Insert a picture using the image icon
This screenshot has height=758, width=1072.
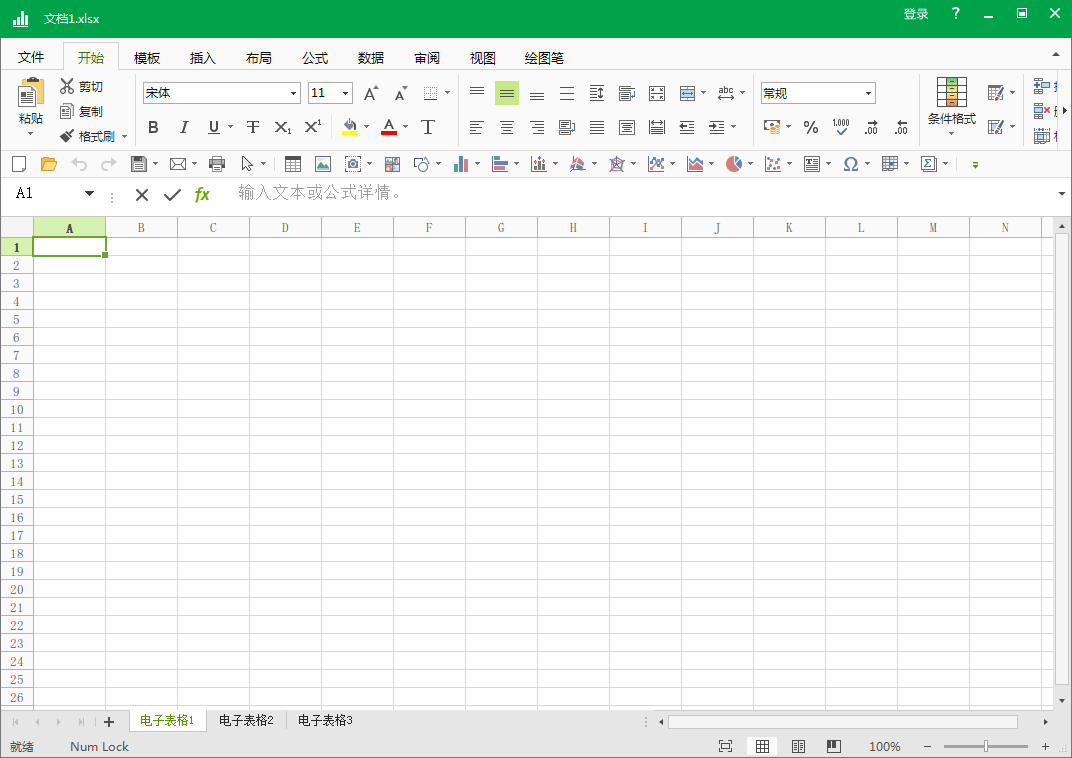(324, 164)
